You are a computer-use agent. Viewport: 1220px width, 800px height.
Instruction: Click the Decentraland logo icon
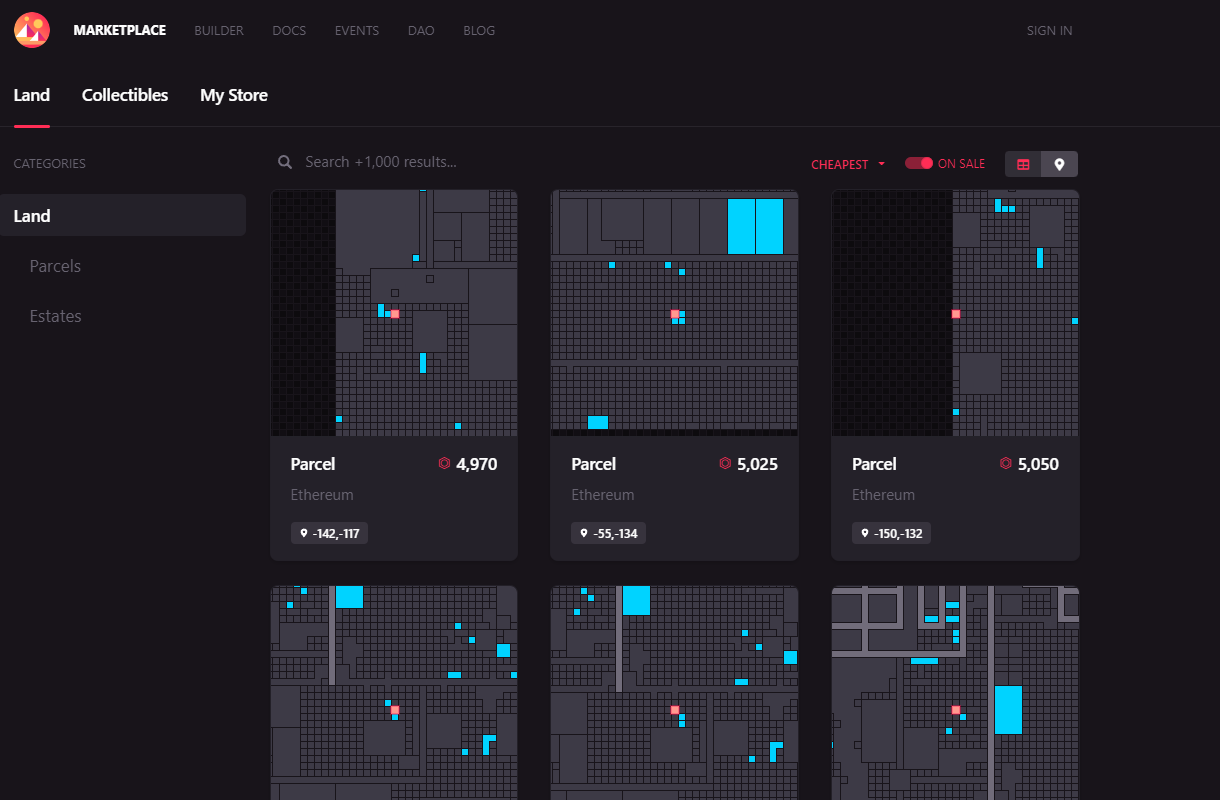click(x=31, y=30)
